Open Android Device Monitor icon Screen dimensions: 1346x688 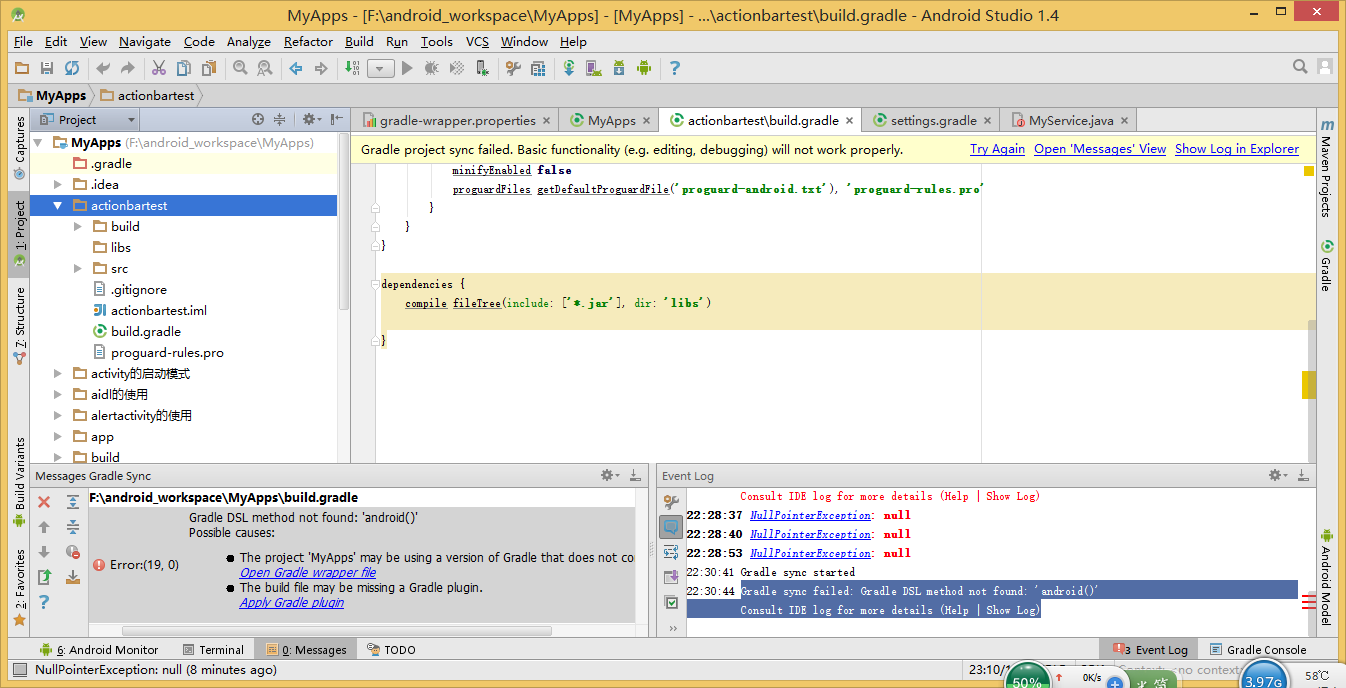coord(644,68)
